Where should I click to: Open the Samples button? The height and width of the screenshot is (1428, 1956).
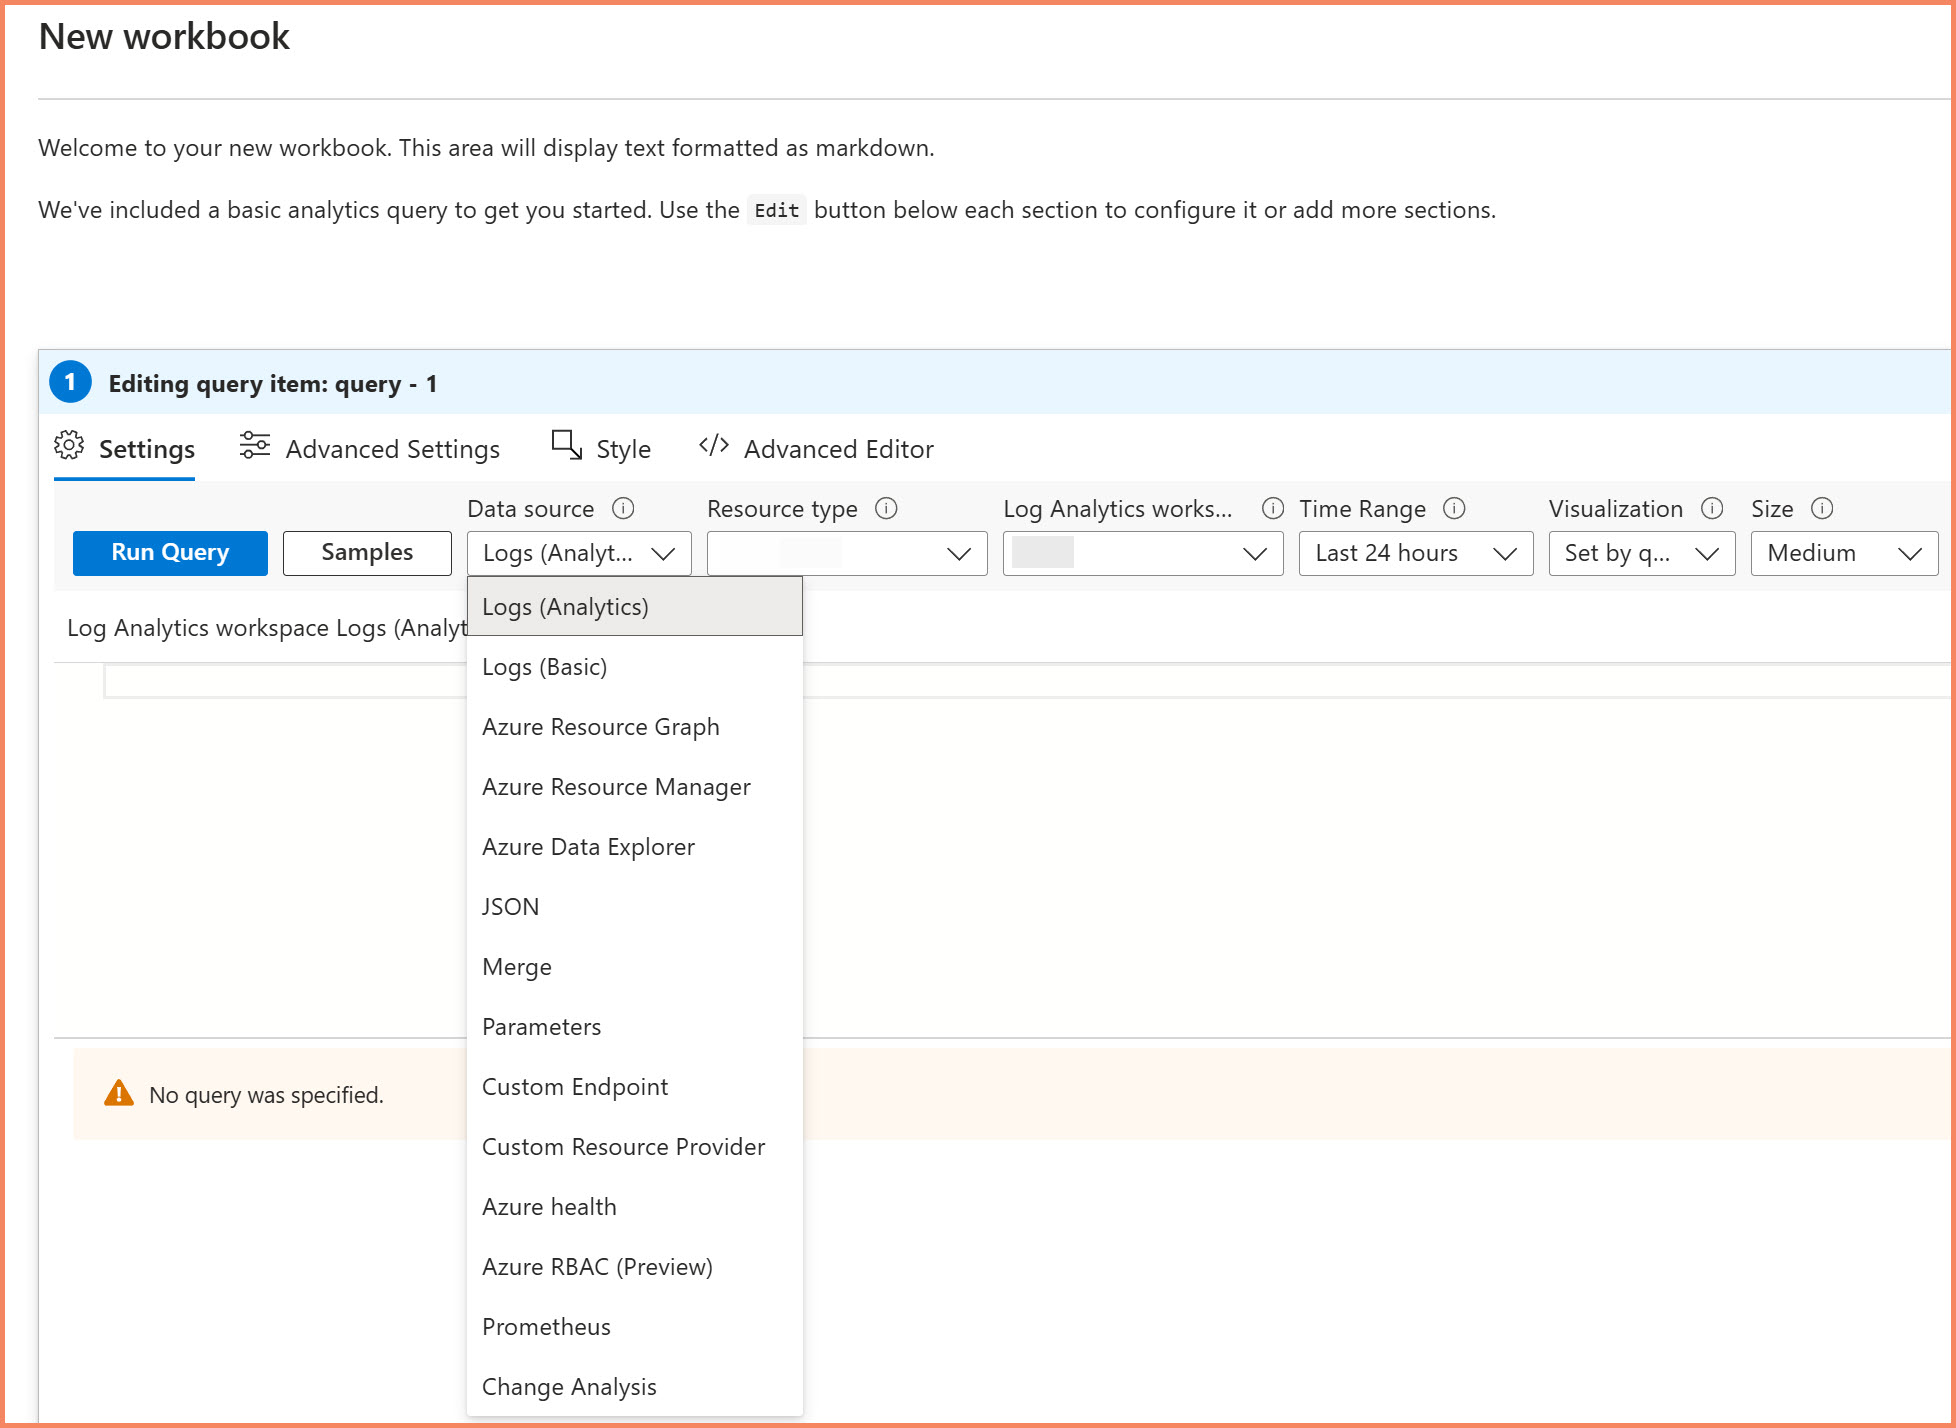tap(367, 553)
